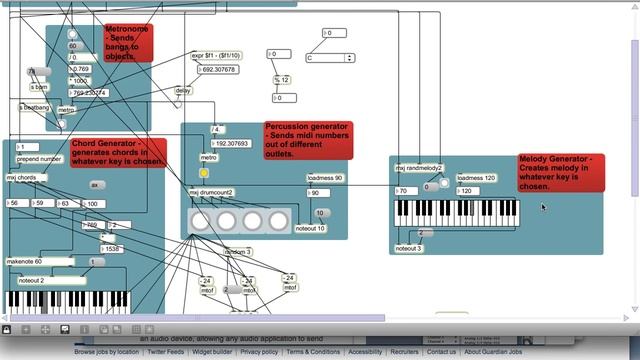Click 'Widget builder' link in browser

click(212, 352)
